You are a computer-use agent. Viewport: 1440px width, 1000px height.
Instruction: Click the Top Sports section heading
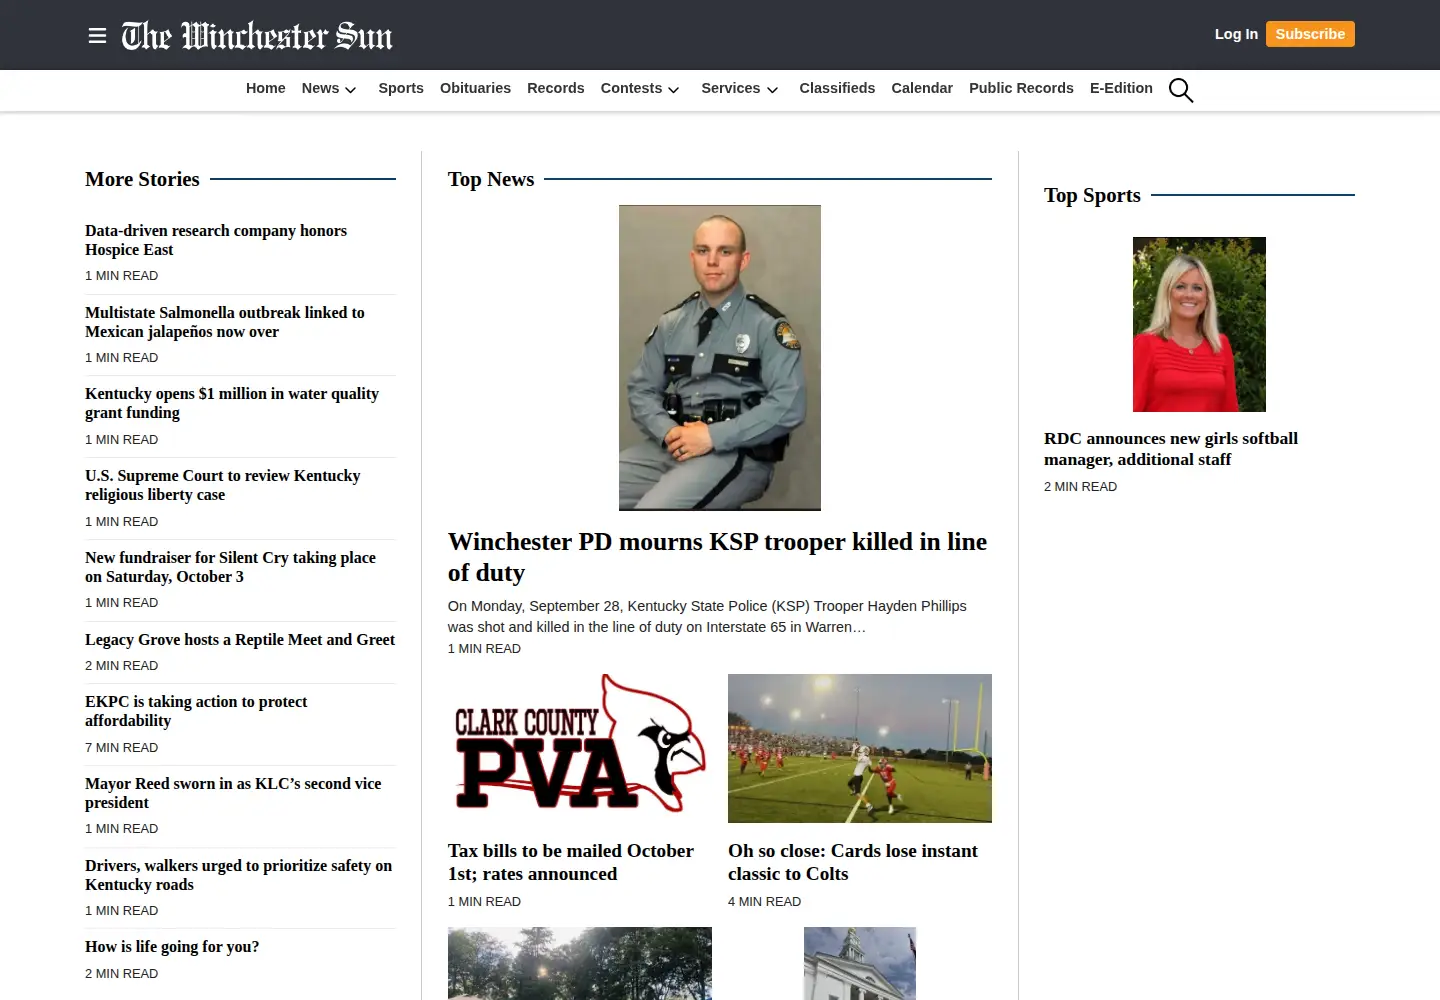coord(1092,195)
